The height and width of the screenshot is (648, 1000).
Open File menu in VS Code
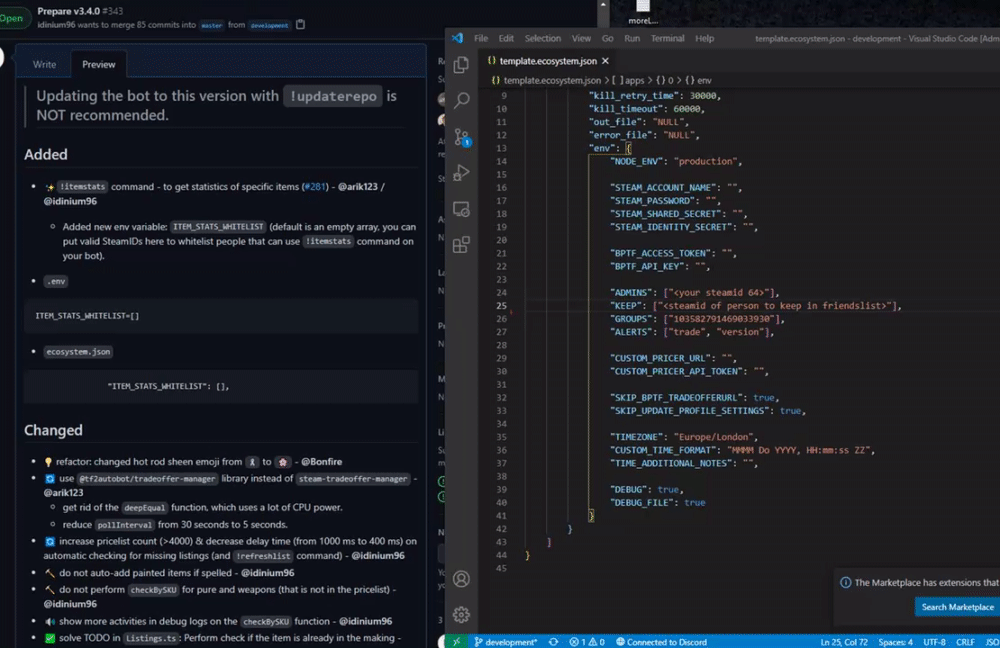pos(481,38)
